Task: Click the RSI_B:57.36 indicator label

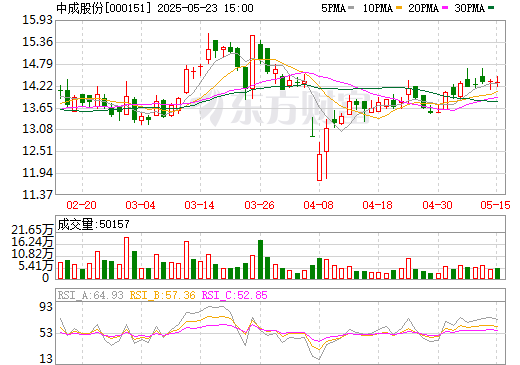Action: [162, 295]
